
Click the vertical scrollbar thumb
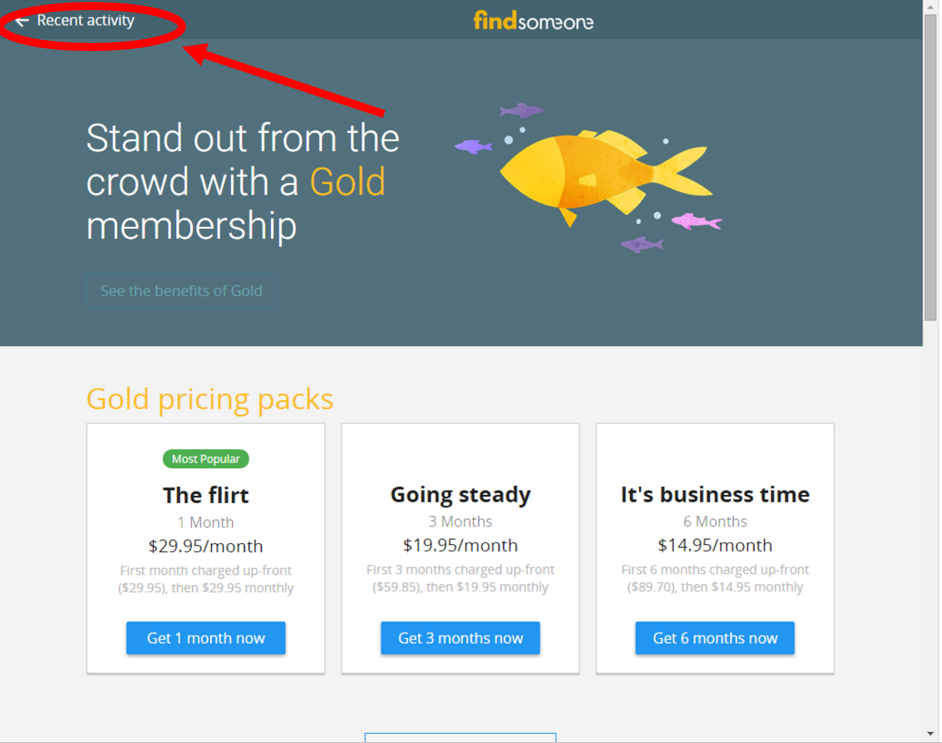pyautogui.click(x=931, y=170)
